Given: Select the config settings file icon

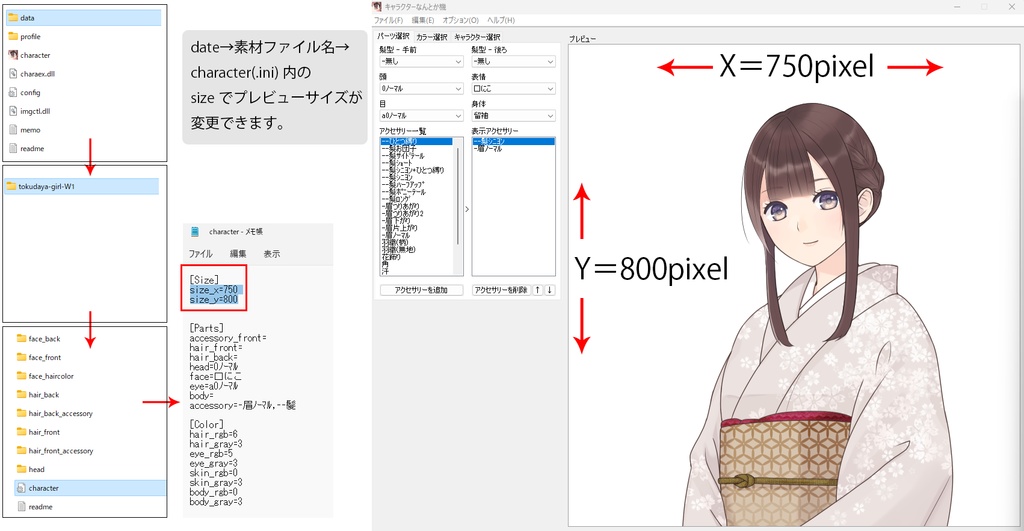Looking at the screenshot, I should [12, 92].
